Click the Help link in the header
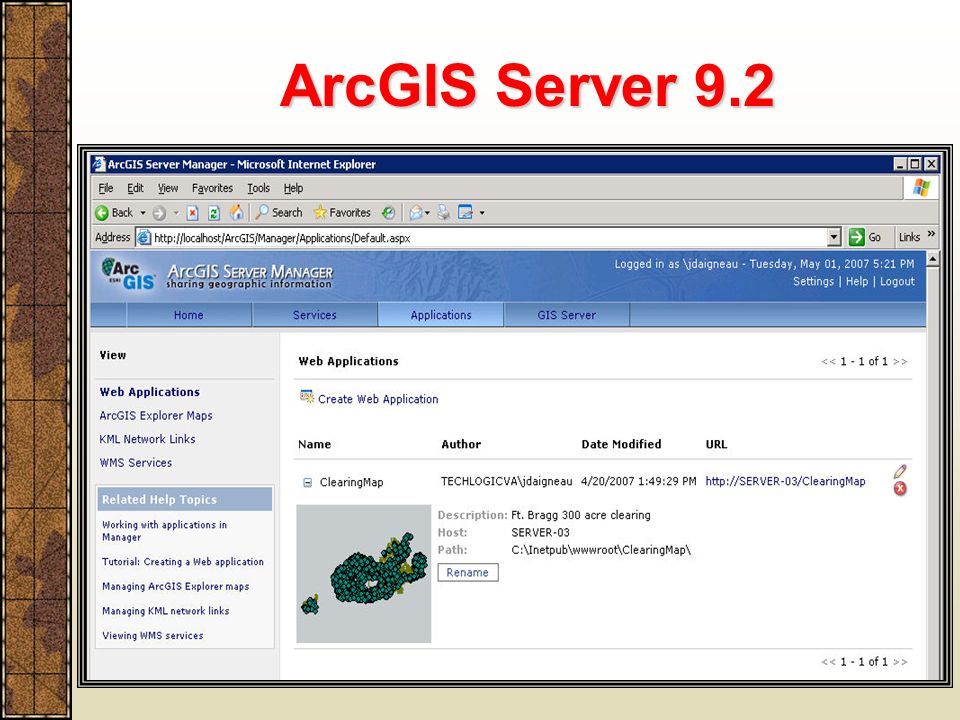Screen dimensions: 960x720 (x=857, y=282)
